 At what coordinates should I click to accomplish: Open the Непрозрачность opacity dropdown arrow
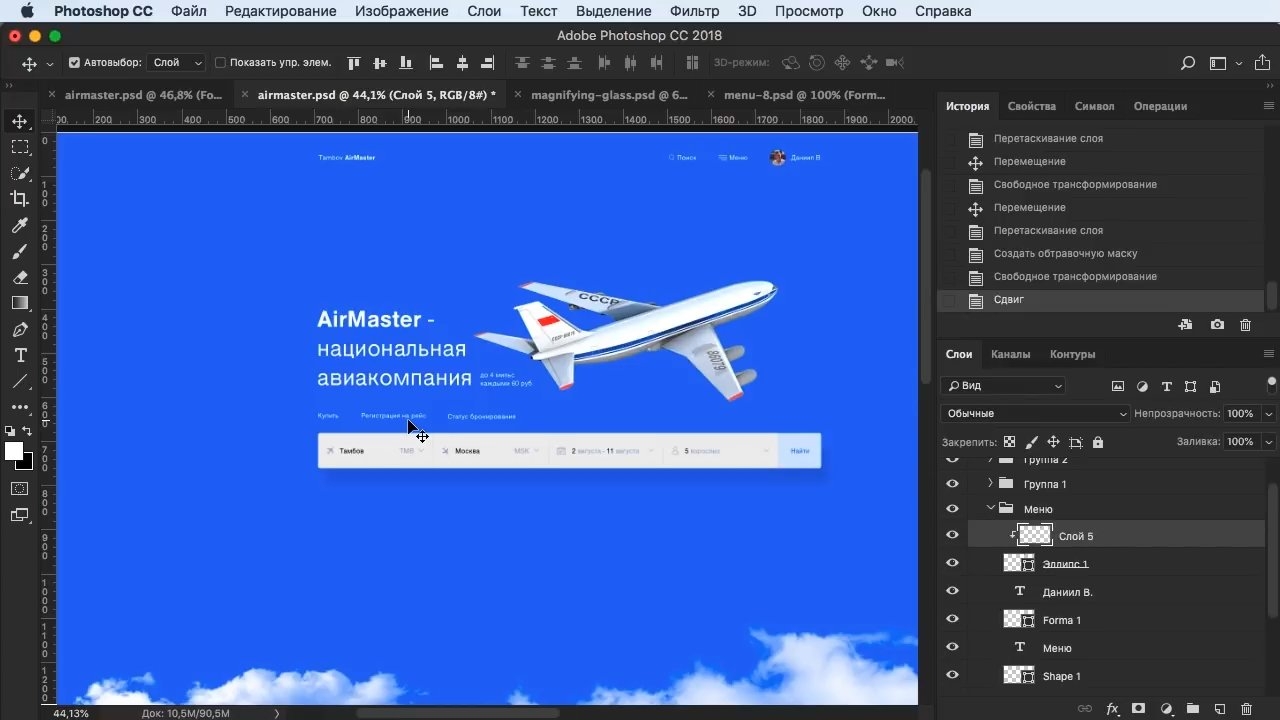[1269, 414]
